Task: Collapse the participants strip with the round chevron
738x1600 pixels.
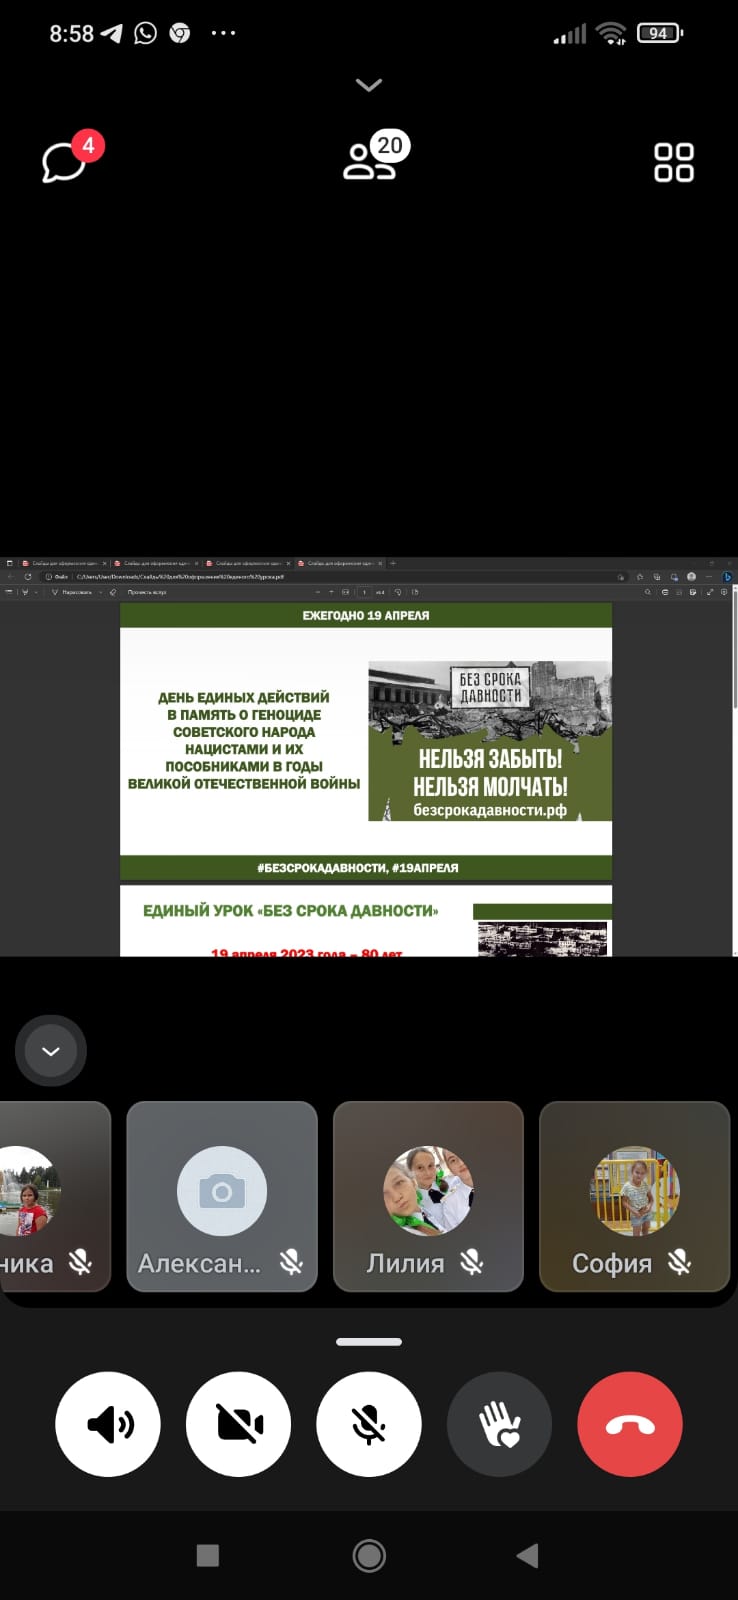Action: tap(51, 1051)
